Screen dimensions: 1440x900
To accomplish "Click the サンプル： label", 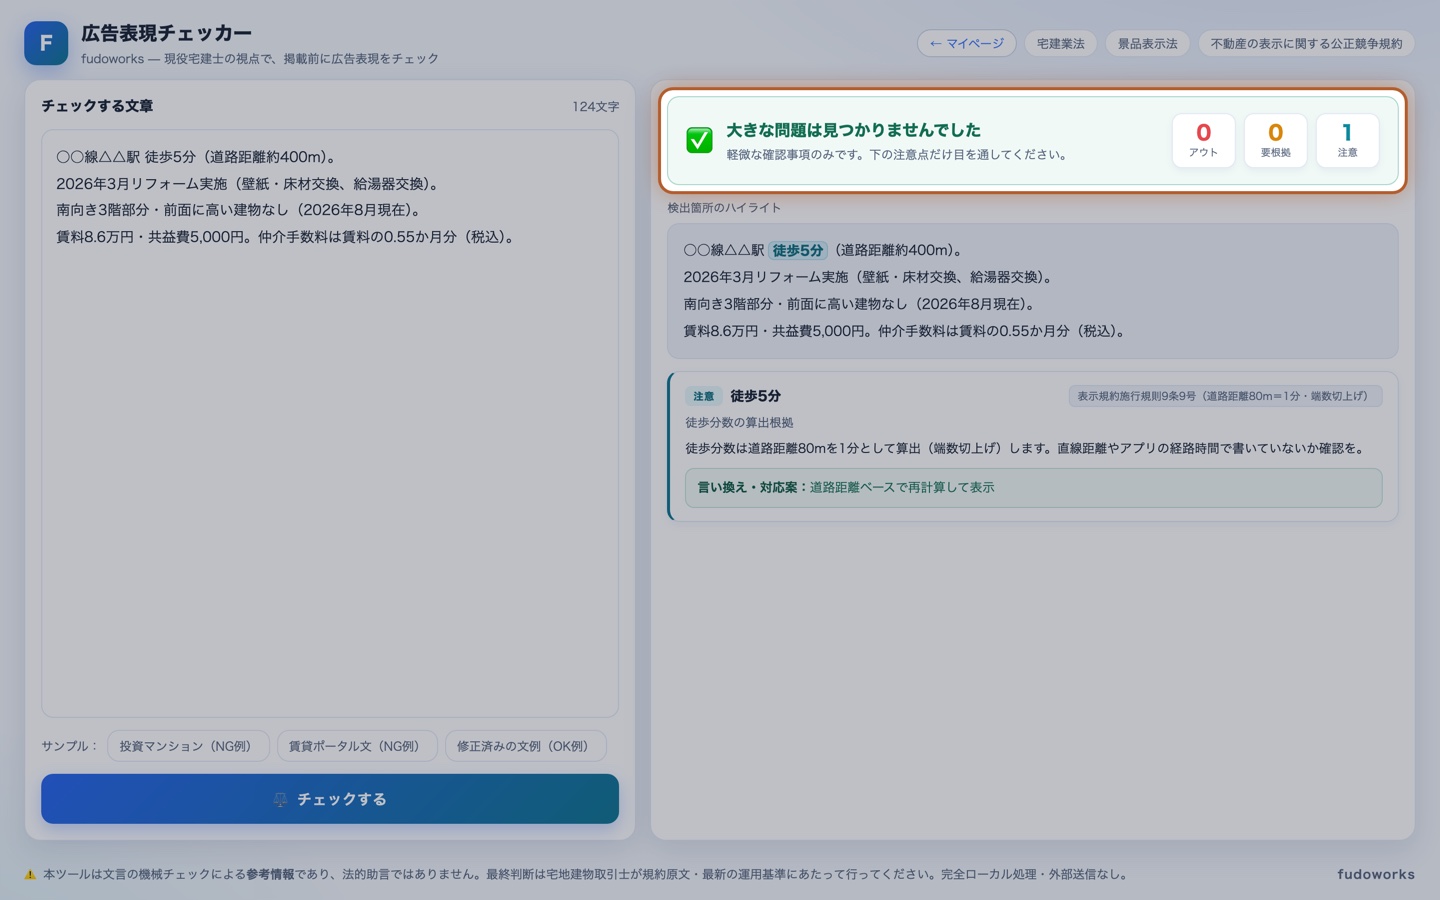I will pos(69,746).
